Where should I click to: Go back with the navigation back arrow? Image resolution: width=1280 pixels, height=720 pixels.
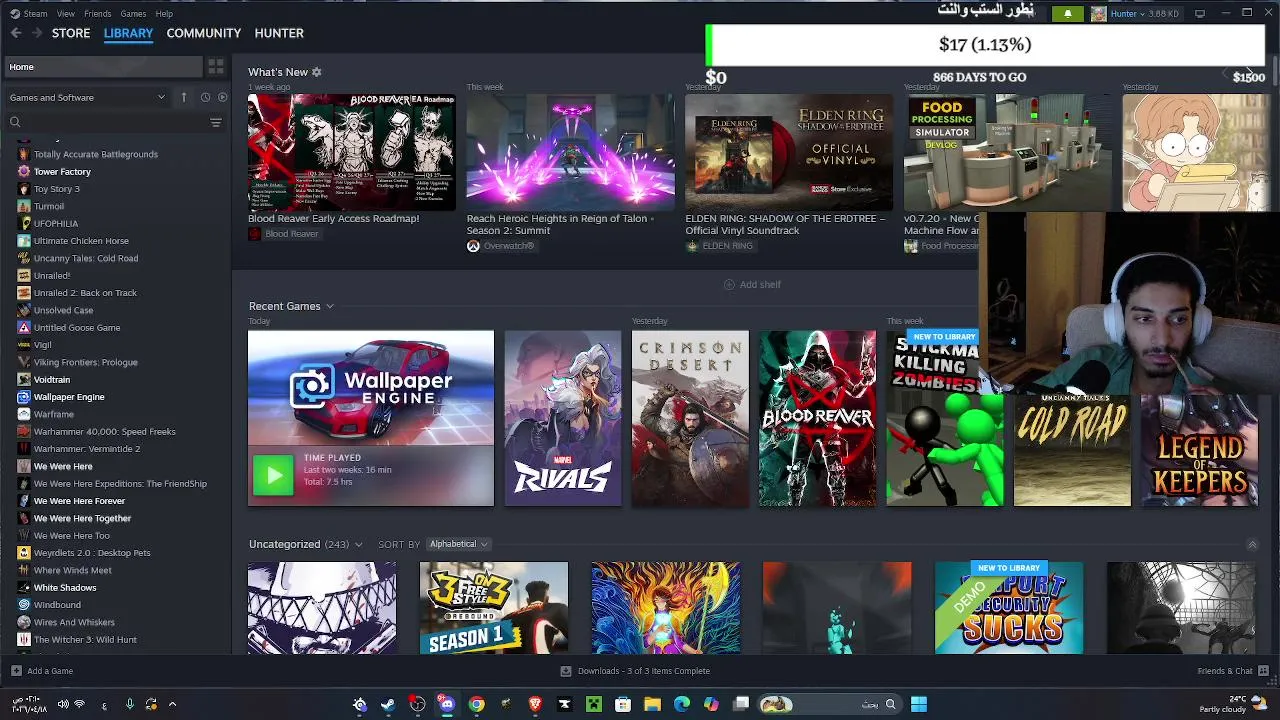click(16, 33)
